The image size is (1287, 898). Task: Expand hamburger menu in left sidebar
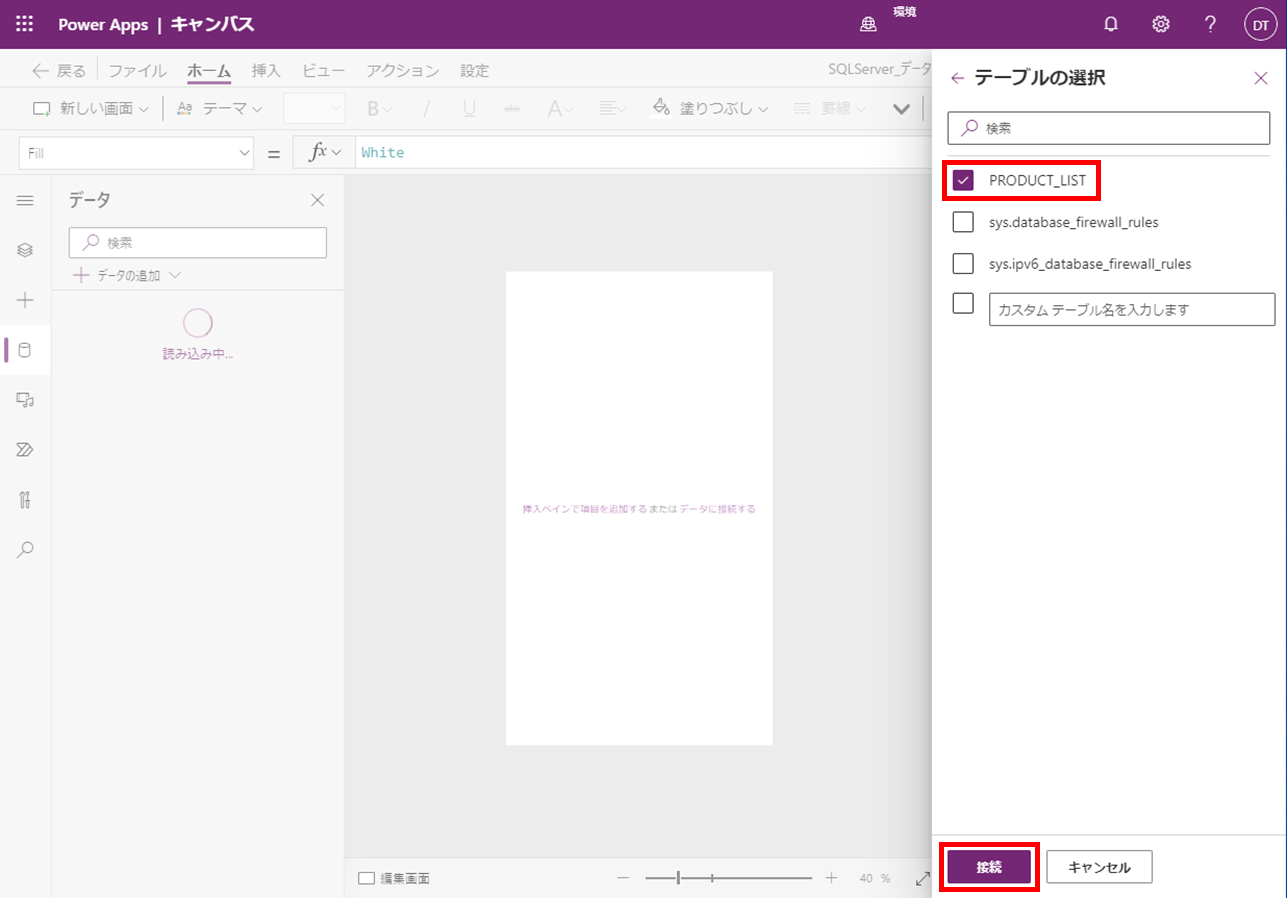coord(25,200)
